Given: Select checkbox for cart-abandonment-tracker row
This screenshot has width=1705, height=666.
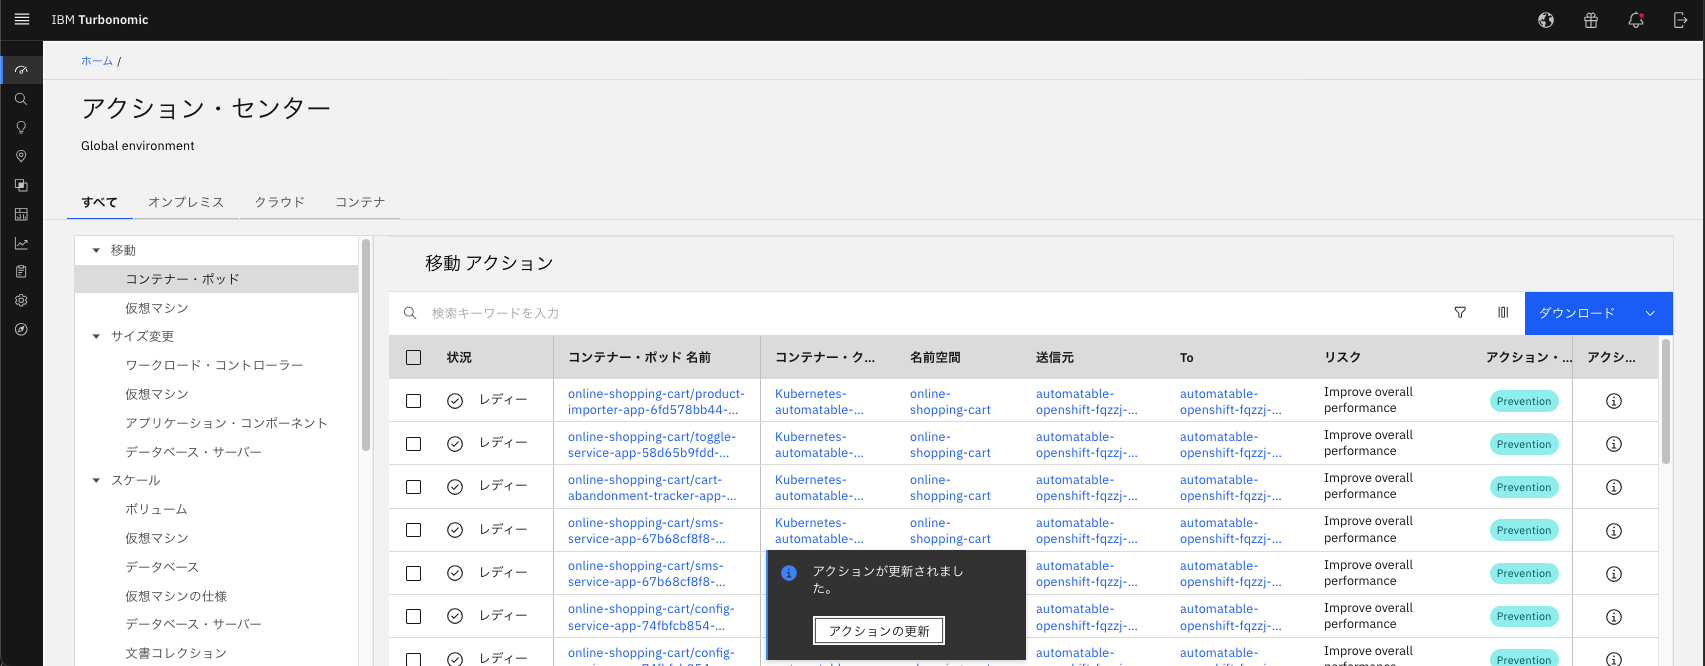Looking at the screenshot, I should click(414, 487).
